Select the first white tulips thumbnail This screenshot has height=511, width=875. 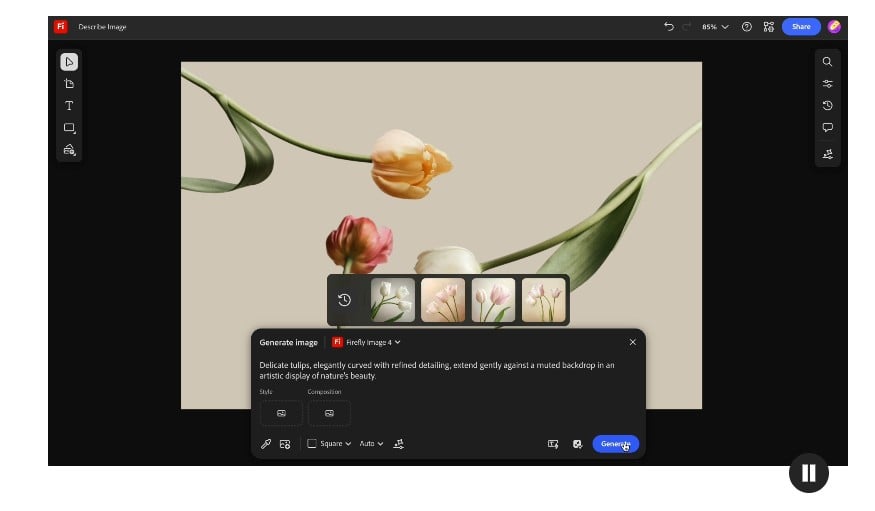[x=393, y=300]
